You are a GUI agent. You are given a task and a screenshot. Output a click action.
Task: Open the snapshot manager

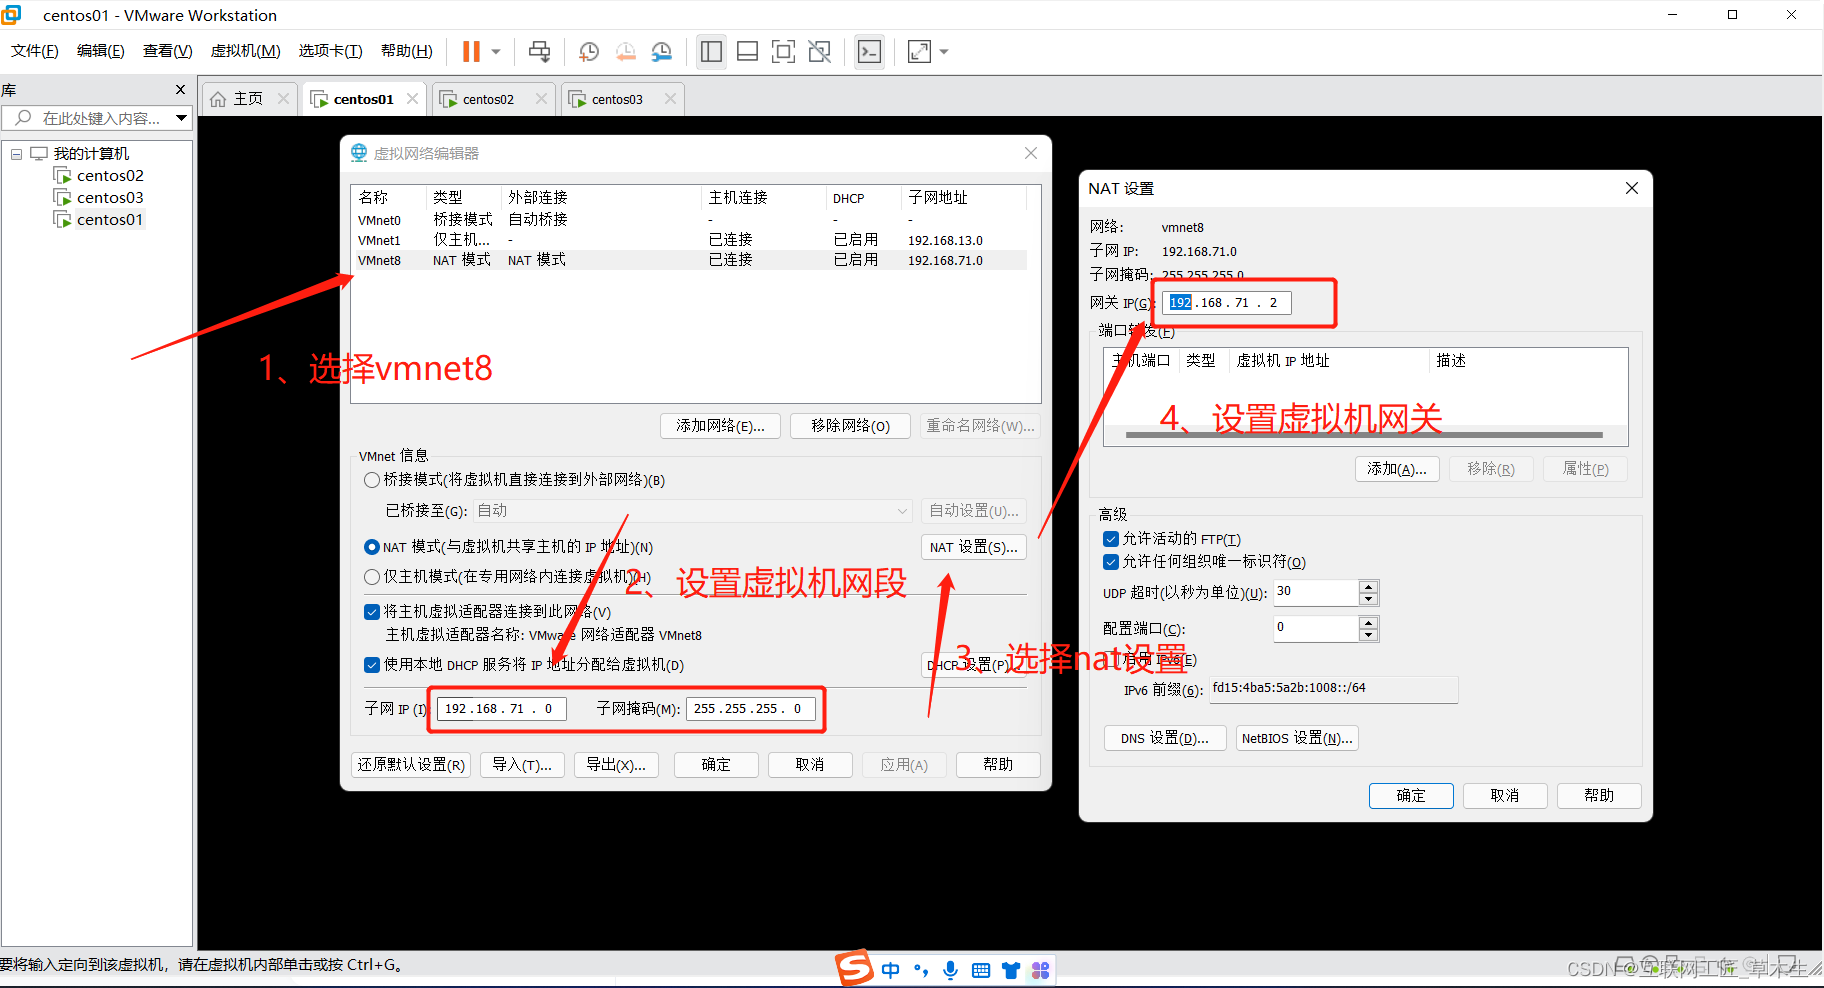(662, 51)
